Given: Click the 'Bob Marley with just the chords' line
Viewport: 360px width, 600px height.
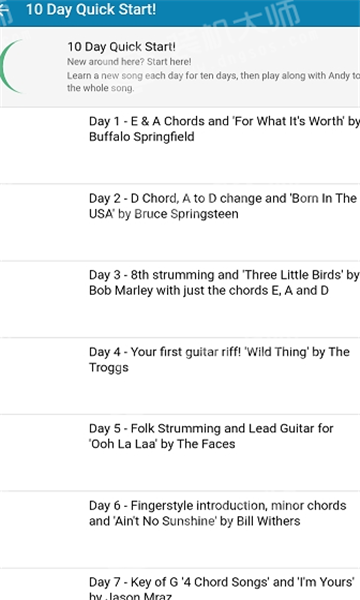Looking at the screenshot, I should click(209, 290).
